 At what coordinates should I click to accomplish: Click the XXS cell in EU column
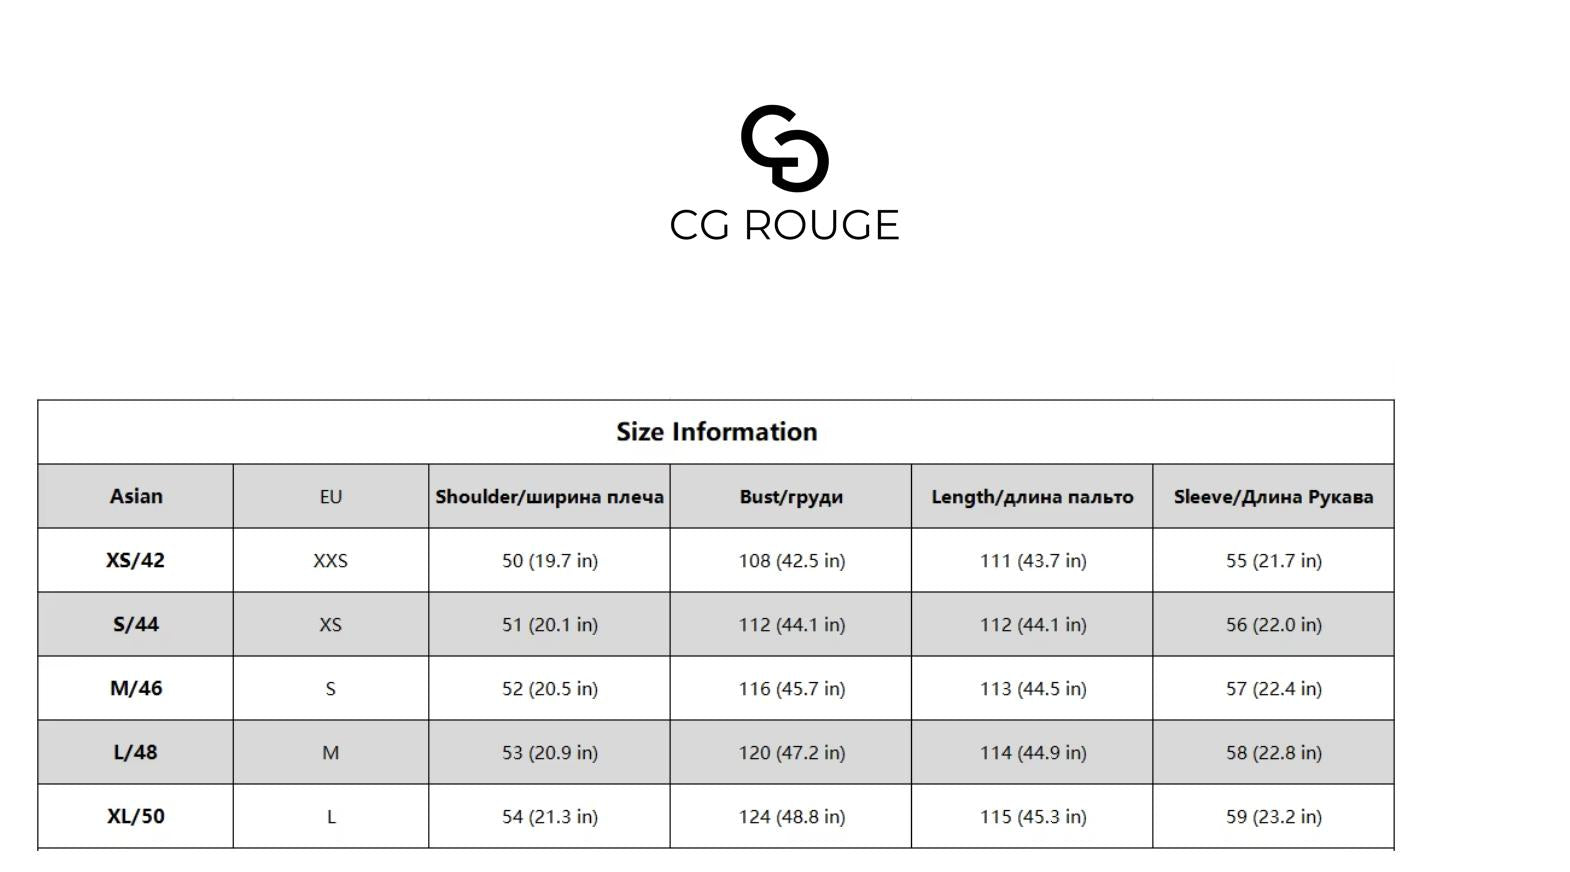point(331,561)
